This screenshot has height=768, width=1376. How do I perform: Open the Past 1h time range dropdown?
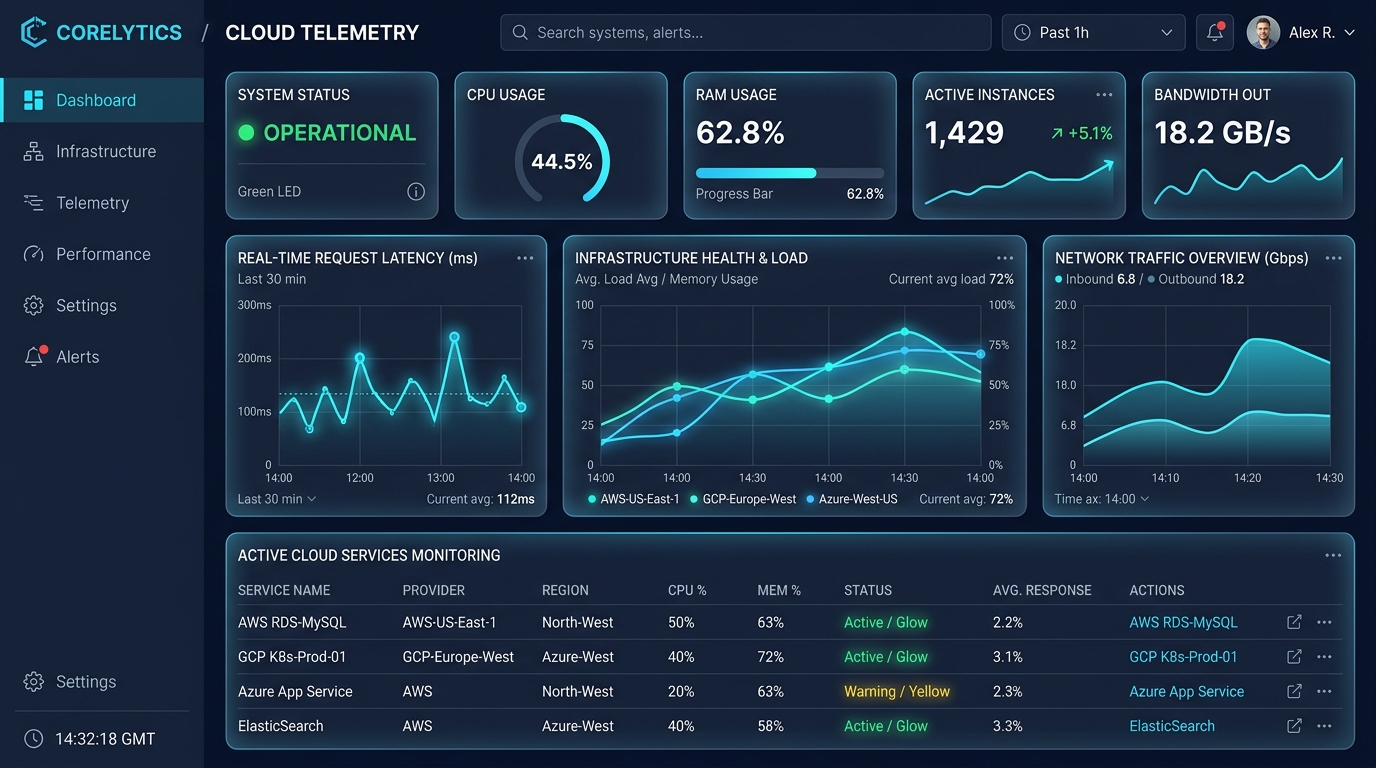[1093, 32]
